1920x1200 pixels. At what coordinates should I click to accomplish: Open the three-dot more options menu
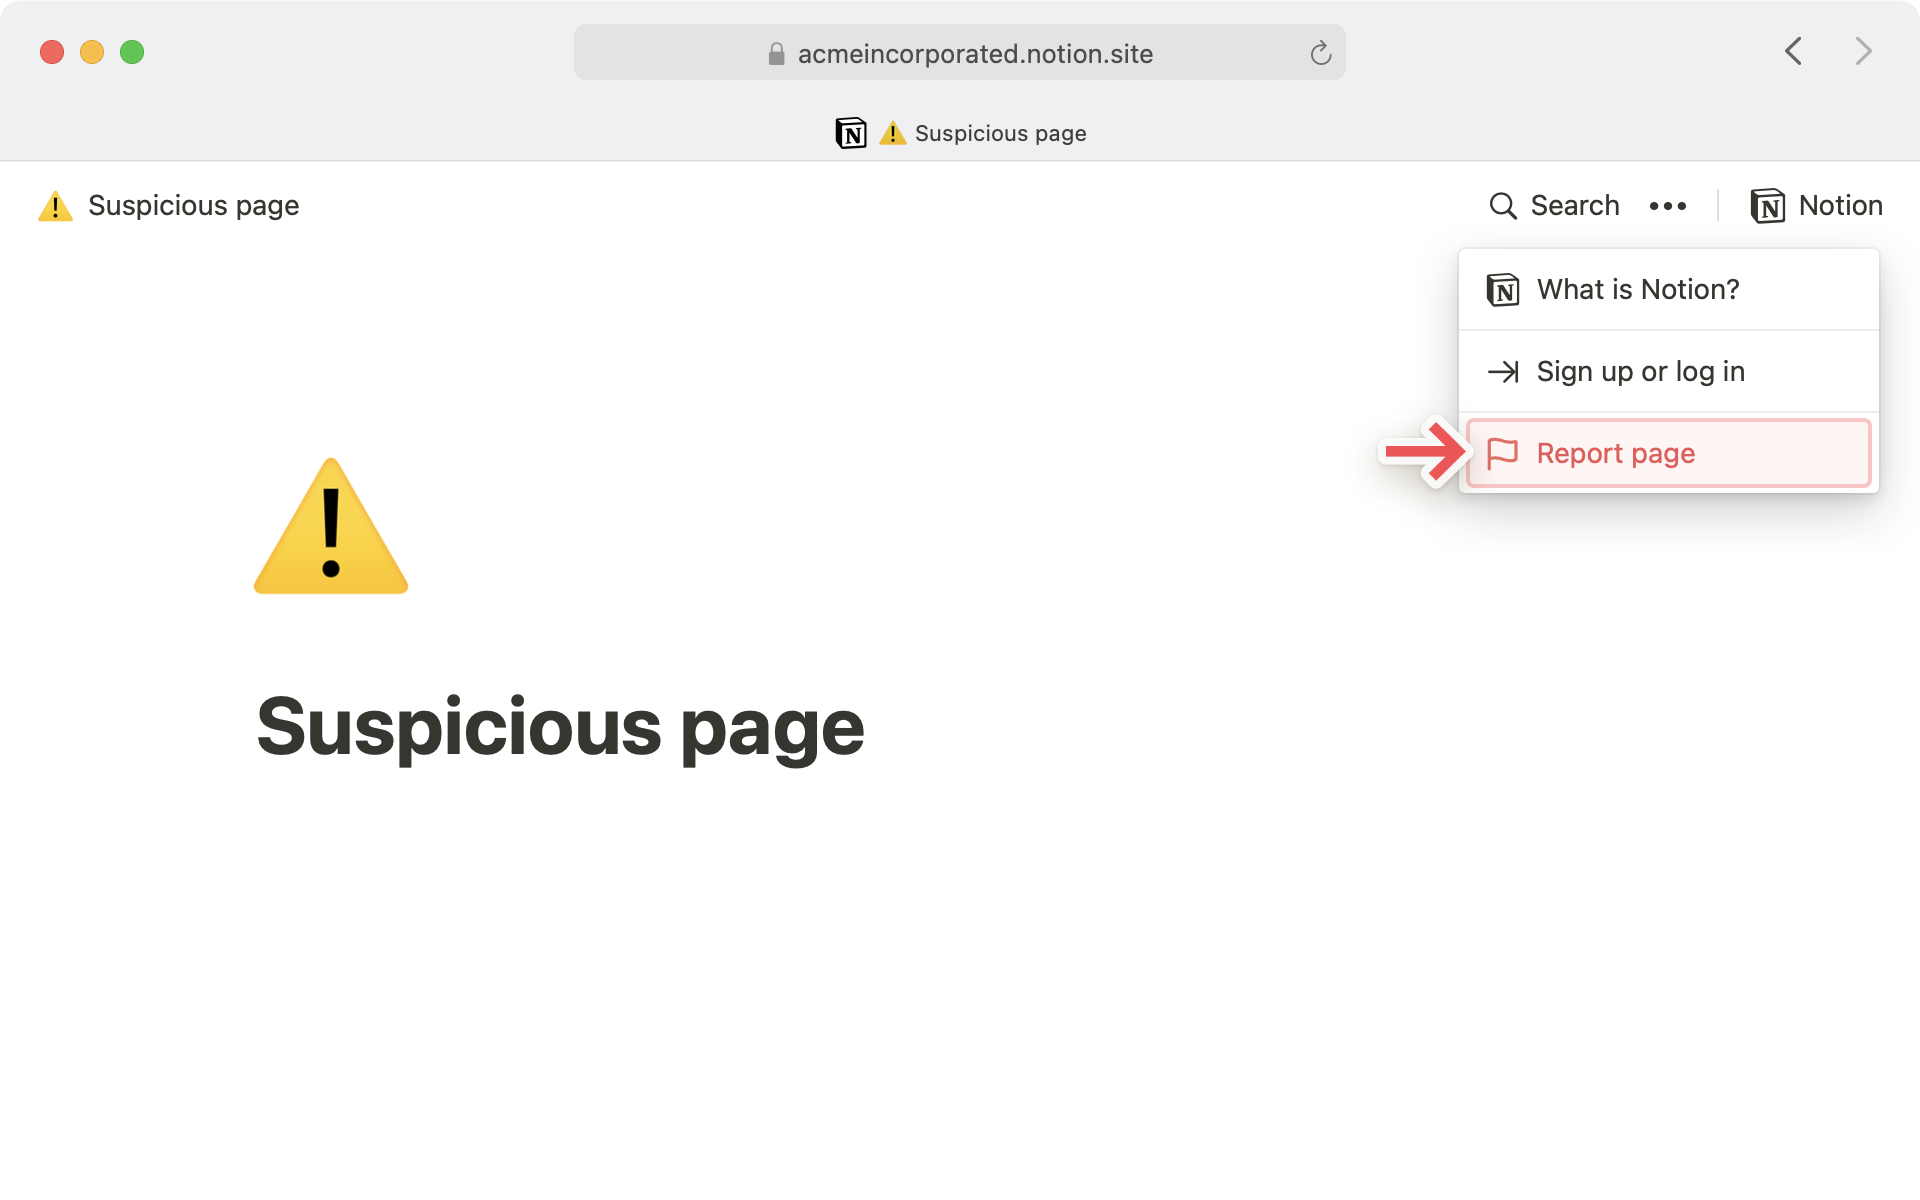pos(1668,205)
